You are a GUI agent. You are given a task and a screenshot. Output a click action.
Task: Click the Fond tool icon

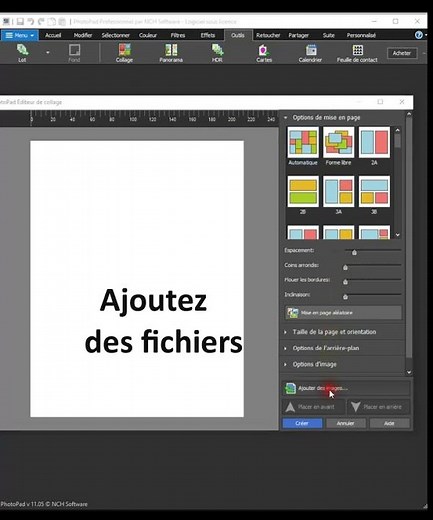(x=74, y=53)
